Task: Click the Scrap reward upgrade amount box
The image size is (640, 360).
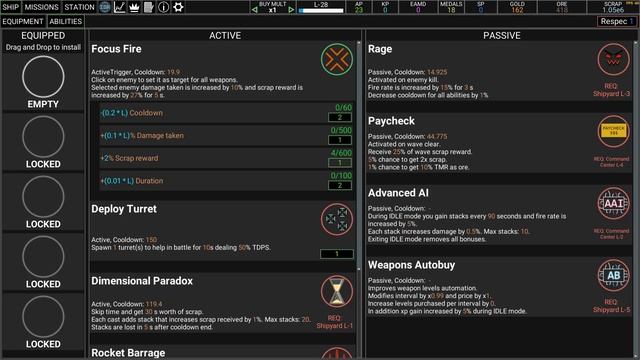Action: [340, 163]
